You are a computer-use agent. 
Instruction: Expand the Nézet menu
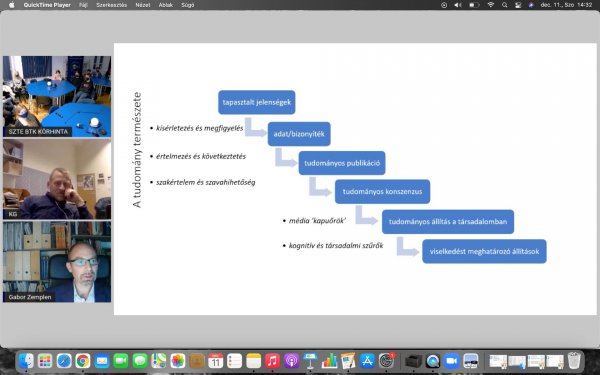click(x=143, y=5)
